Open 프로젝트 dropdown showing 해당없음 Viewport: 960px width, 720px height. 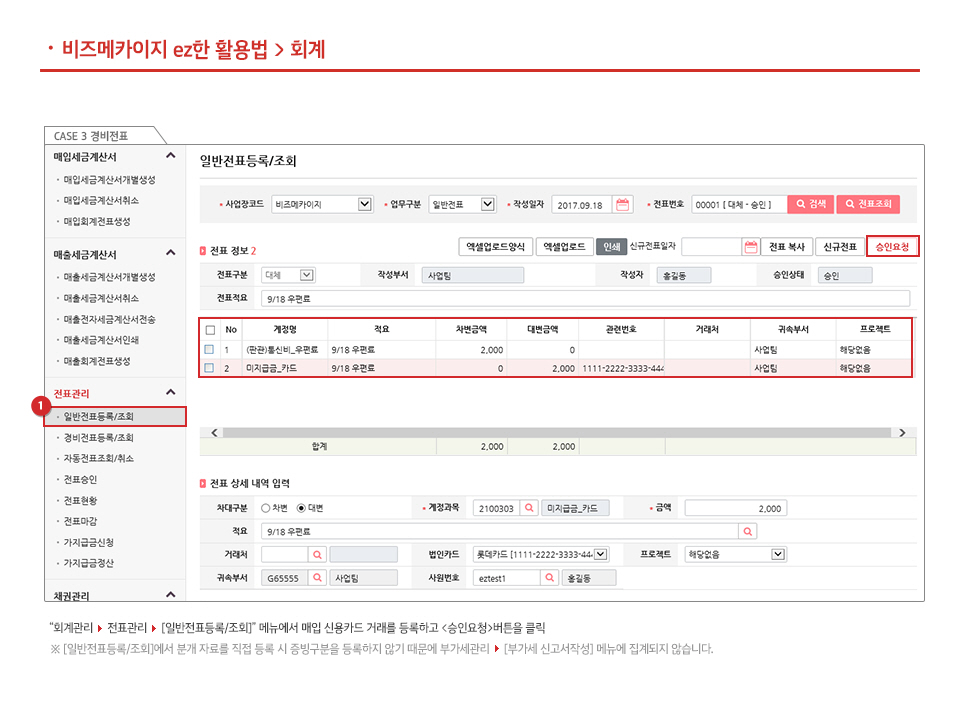pos(735,555)
